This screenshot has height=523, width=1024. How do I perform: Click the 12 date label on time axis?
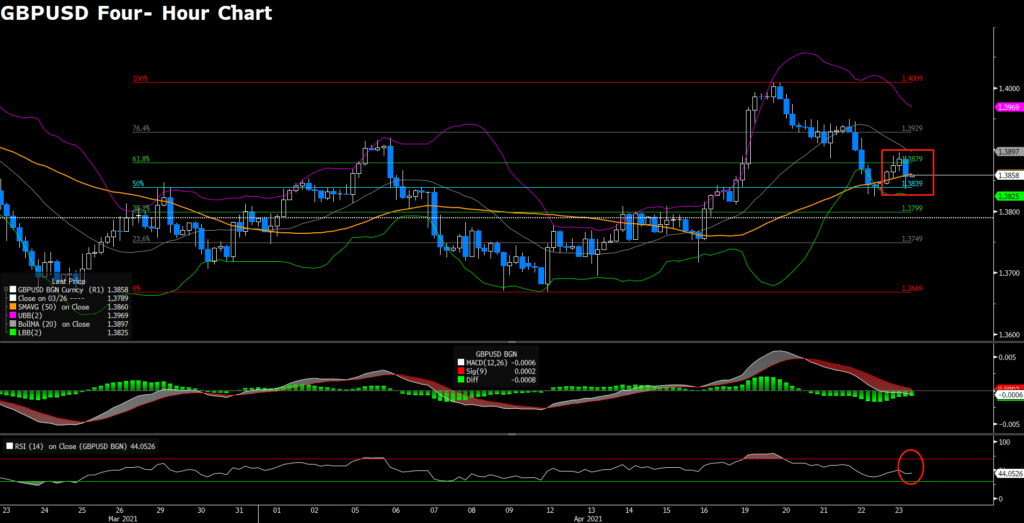click(550, 509)
